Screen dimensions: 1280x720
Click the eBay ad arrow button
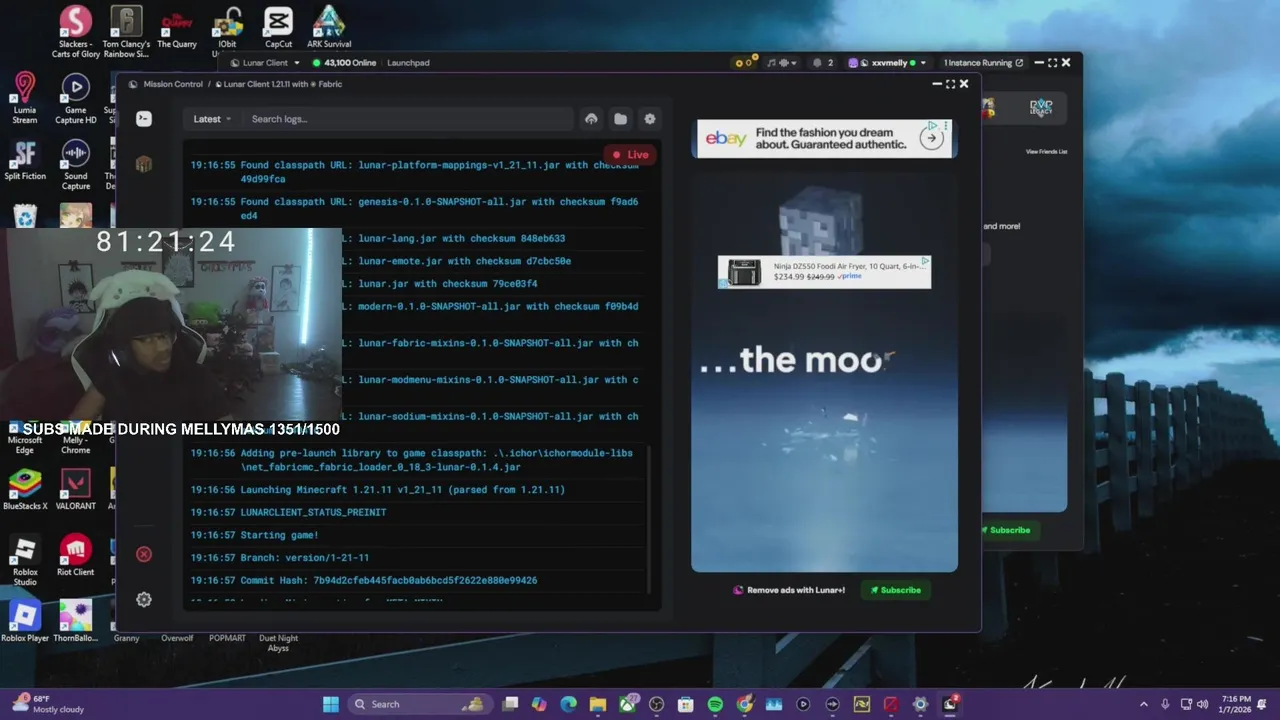click(931, 139)
